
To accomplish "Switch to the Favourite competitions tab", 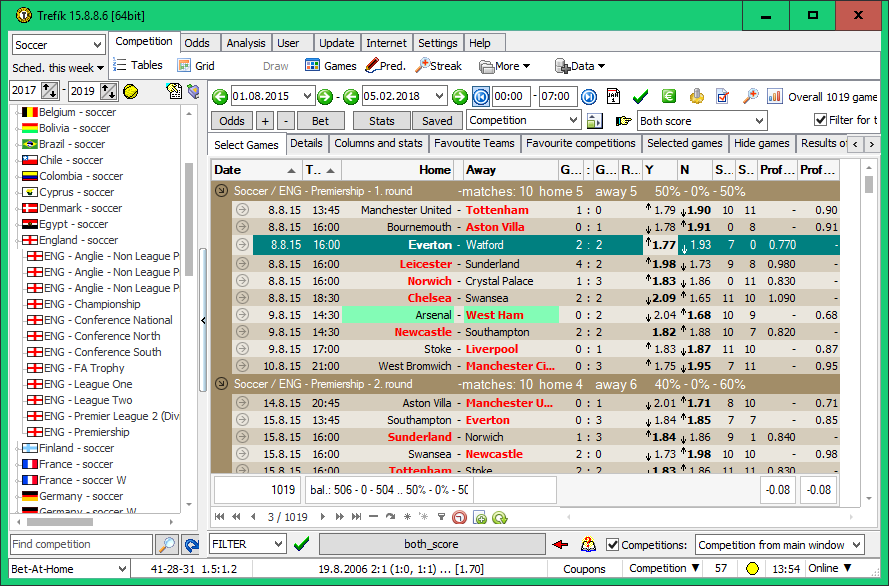I will [x=581, y=143].
